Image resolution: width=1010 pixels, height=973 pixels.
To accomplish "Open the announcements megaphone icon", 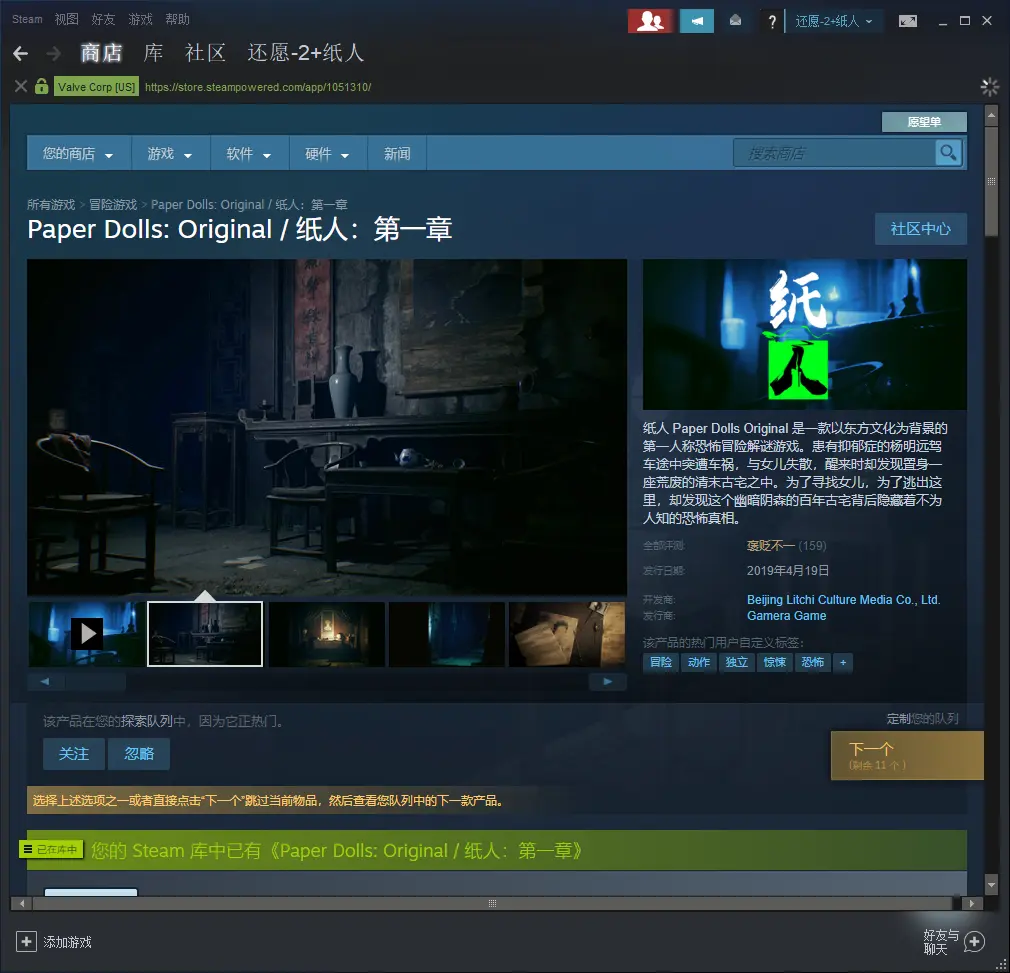I will (x=696, y=21).
